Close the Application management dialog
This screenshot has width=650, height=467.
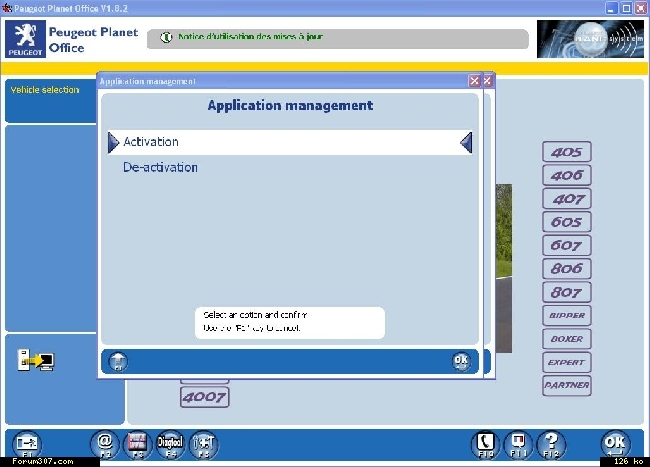pyautogui.click(x=474, y=81)
